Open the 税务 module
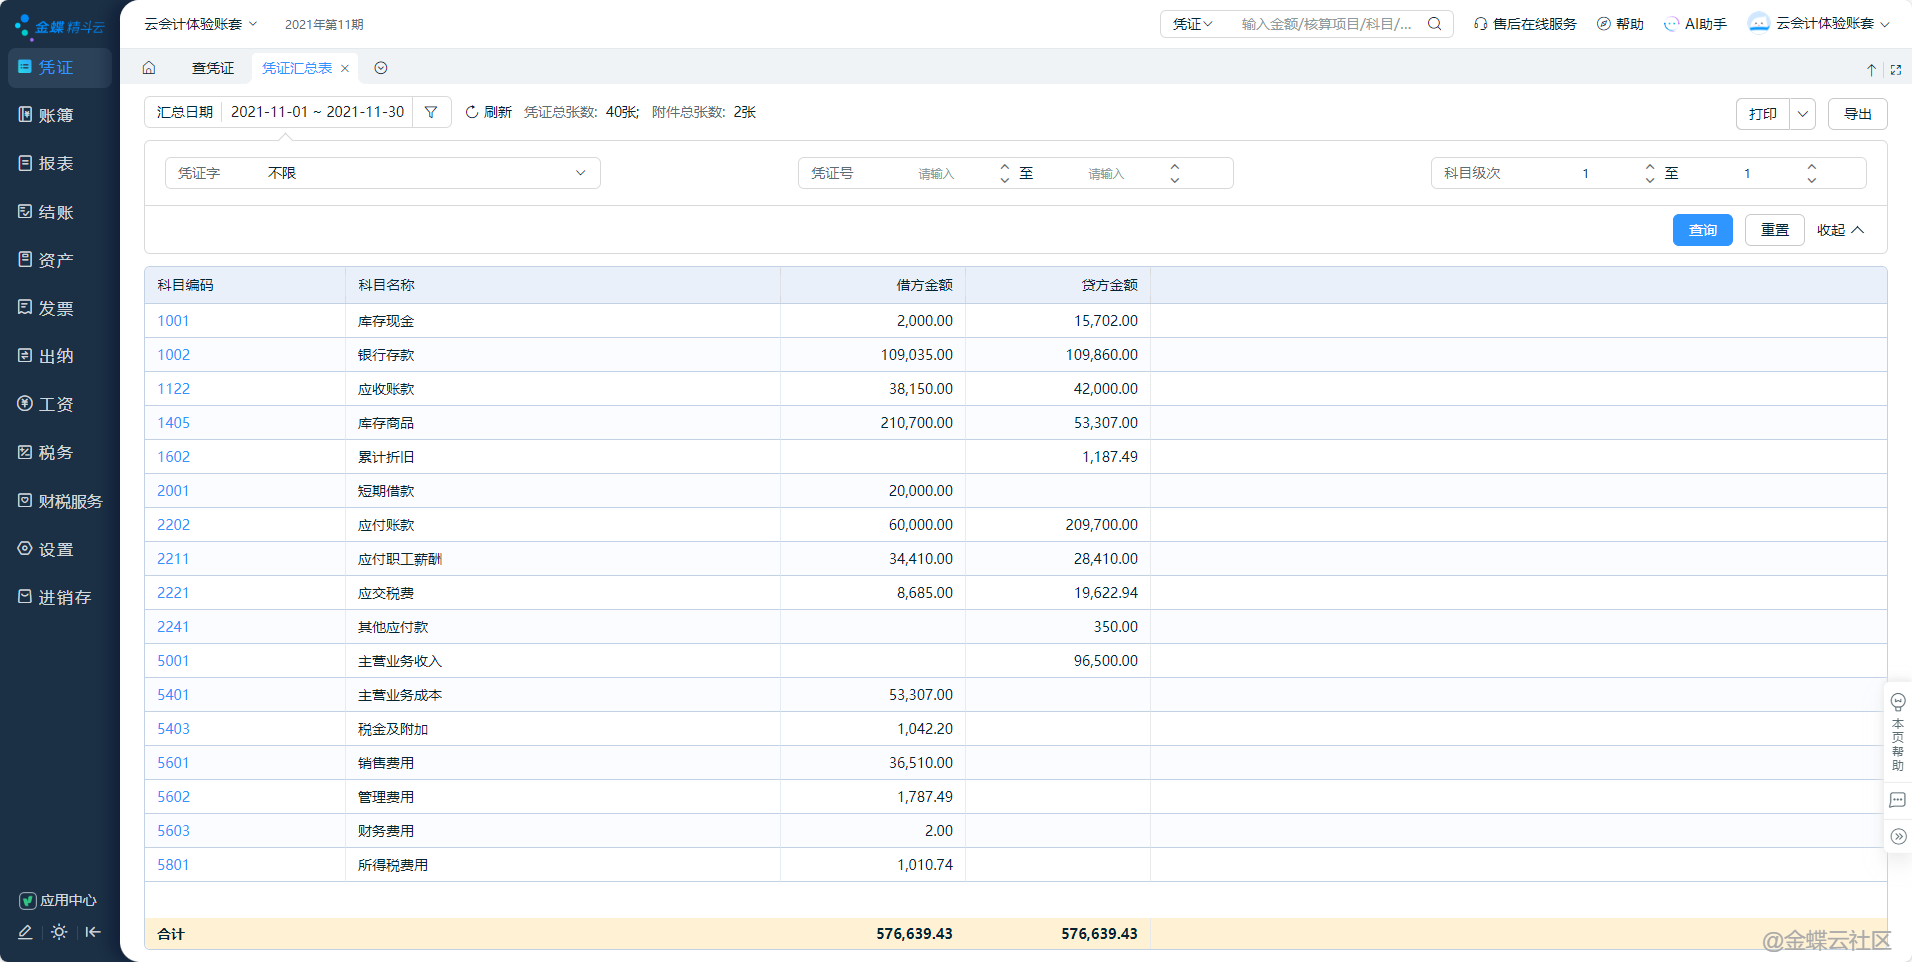Viewport: 1912px width, 962px height. (55, 452)
